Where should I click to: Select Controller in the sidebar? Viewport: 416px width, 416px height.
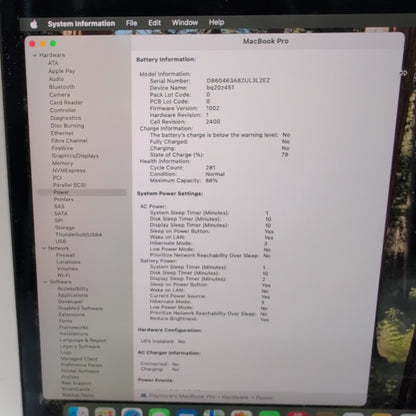click(x=63, y=110)
